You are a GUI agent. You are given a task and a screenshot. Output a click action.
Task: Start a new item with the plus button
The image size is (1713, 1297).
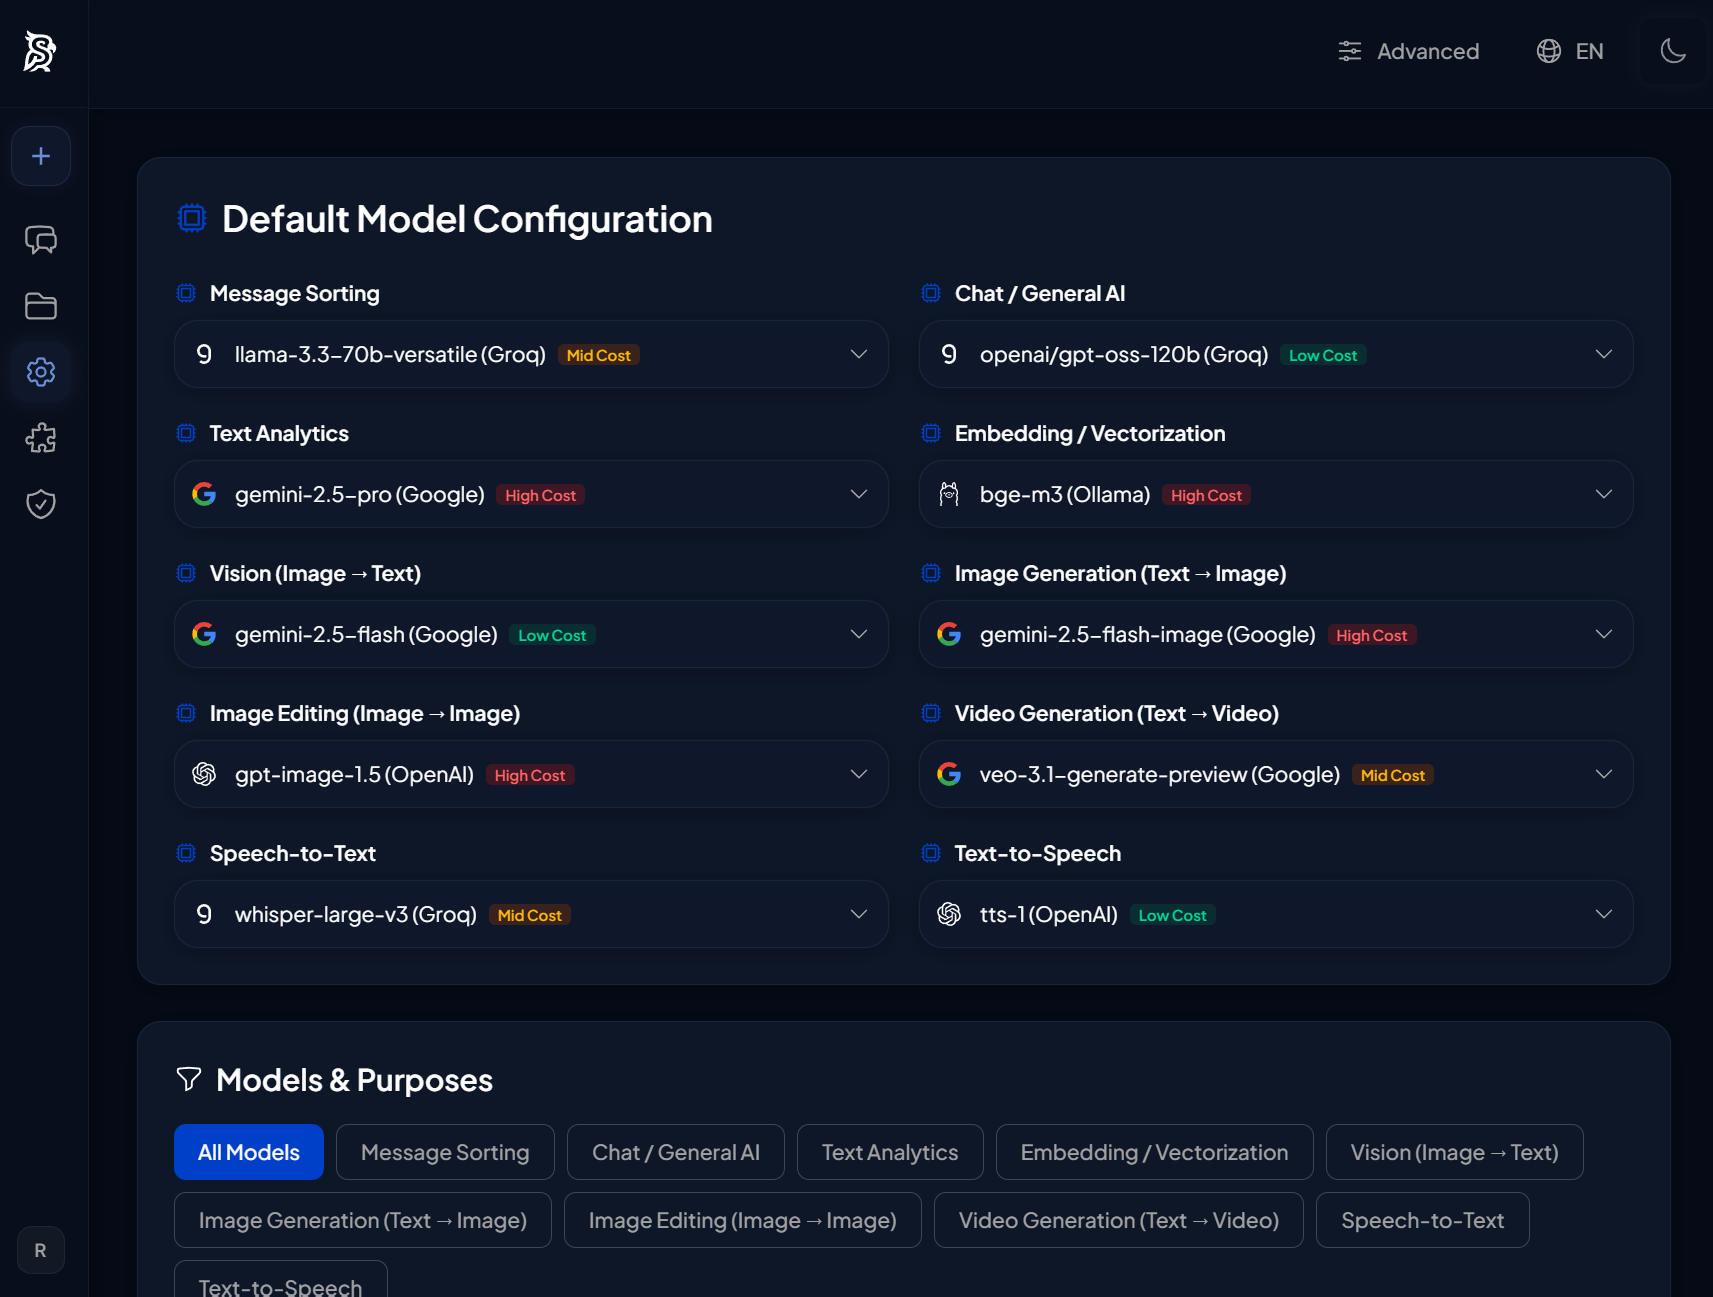[41, 156]
